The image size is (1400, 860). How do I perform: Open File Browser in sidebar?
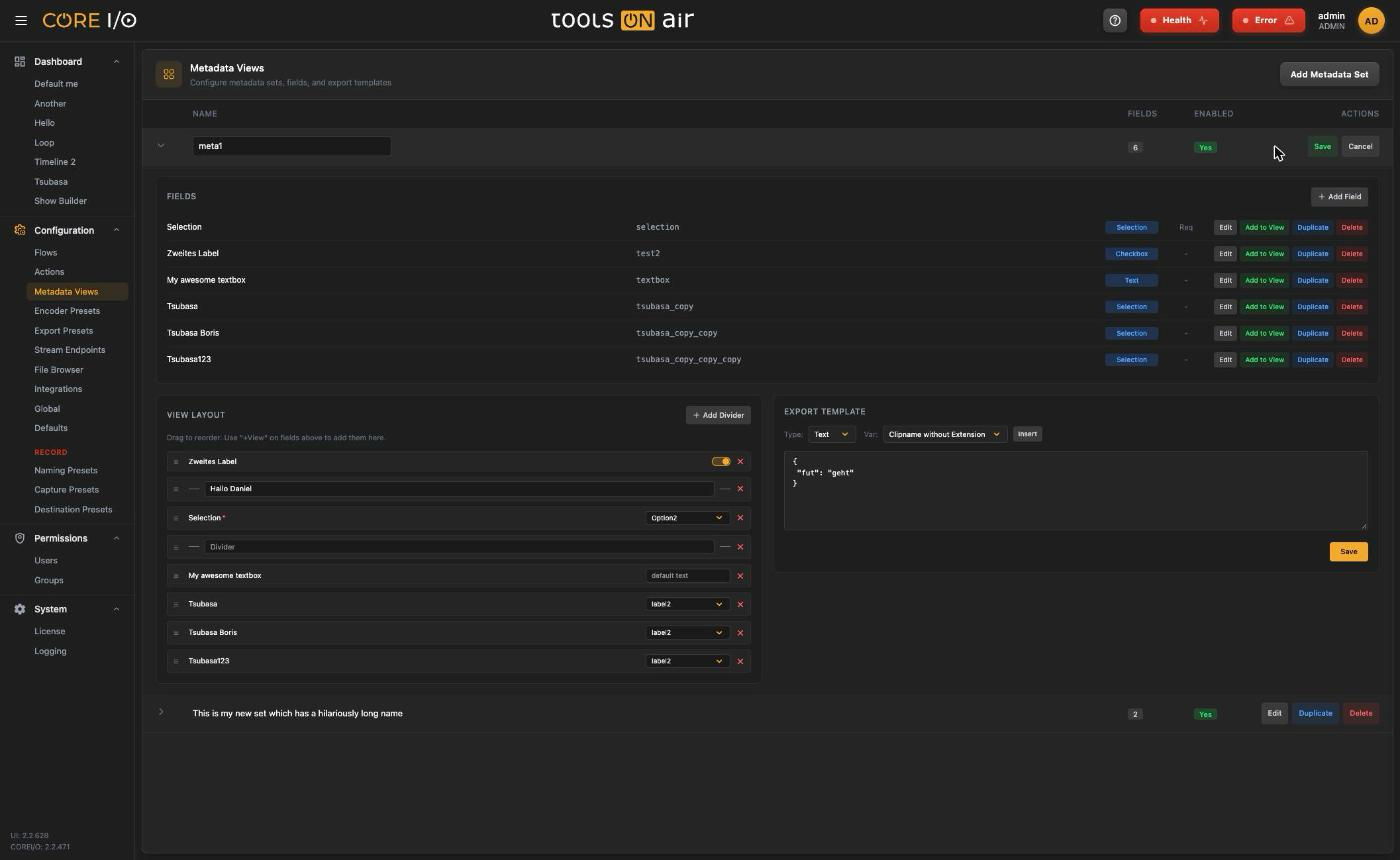(58, 370)
